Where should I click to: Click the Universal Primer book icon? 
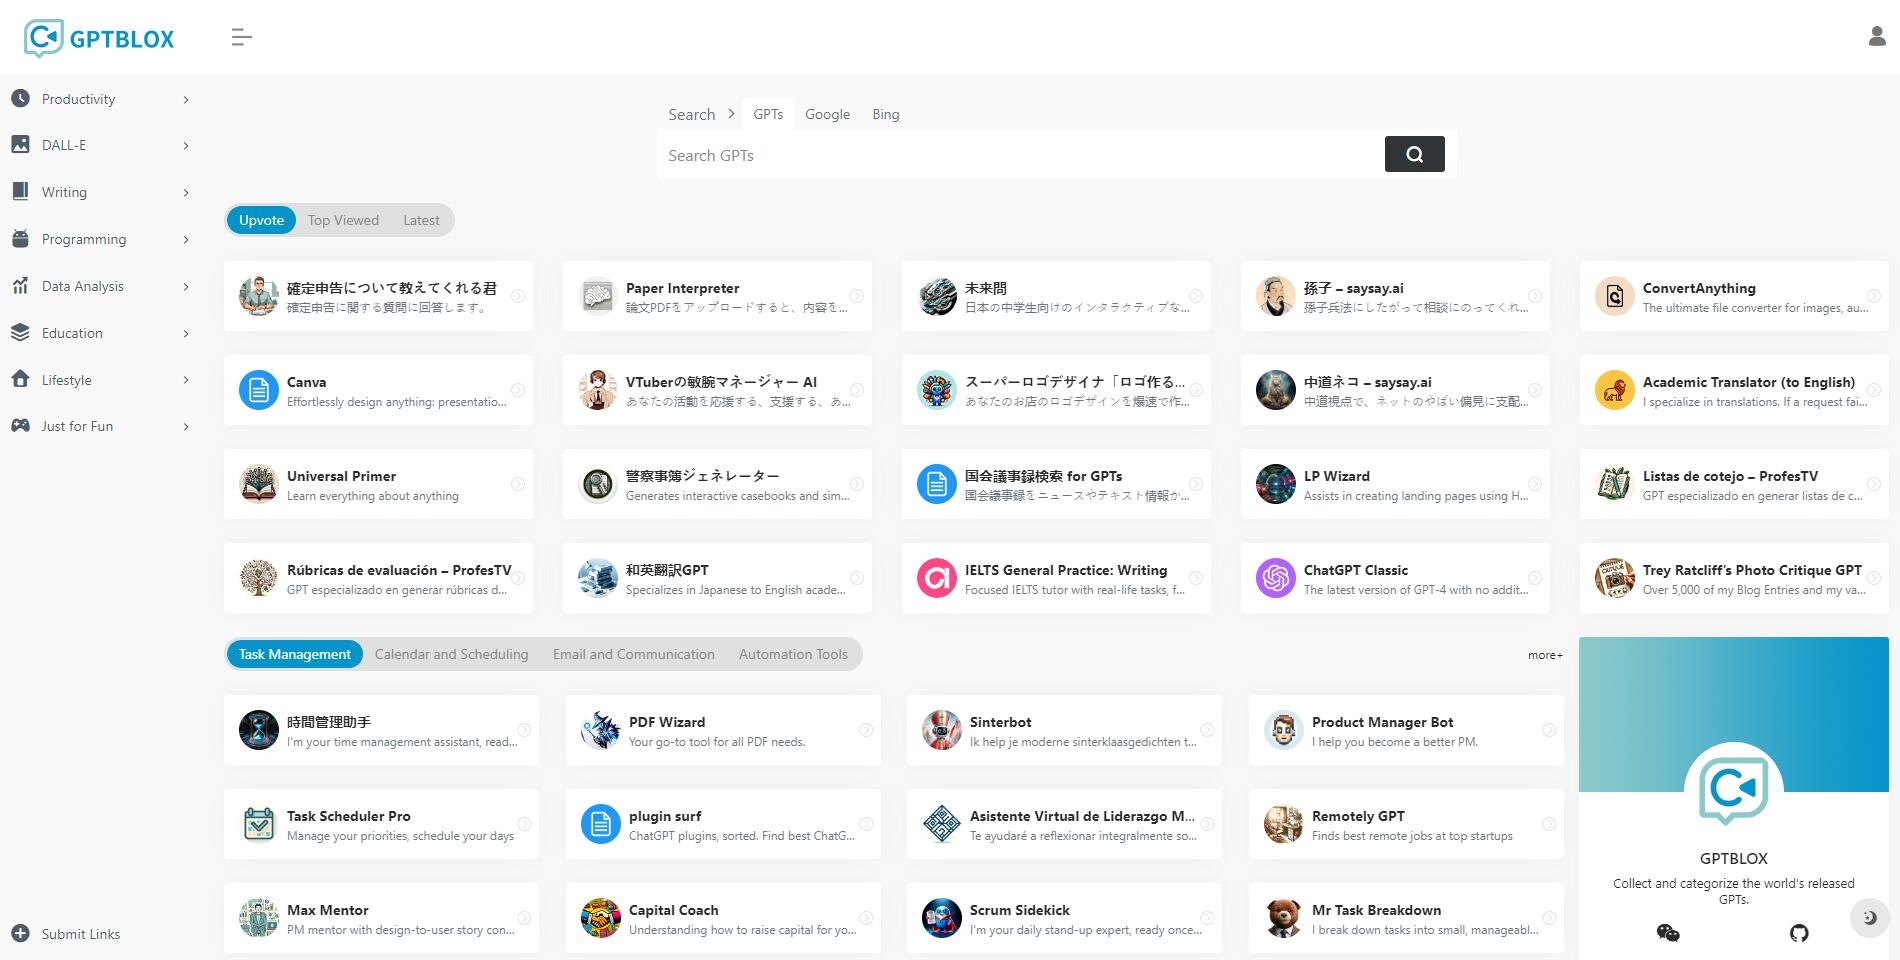click(258, 484)
